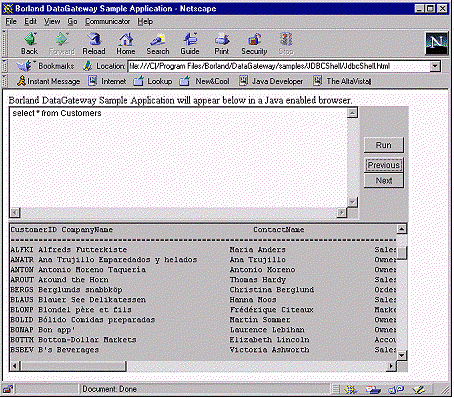Go to Home via toolbar icon
The image size is (454, 398).
tap(126, 44)
